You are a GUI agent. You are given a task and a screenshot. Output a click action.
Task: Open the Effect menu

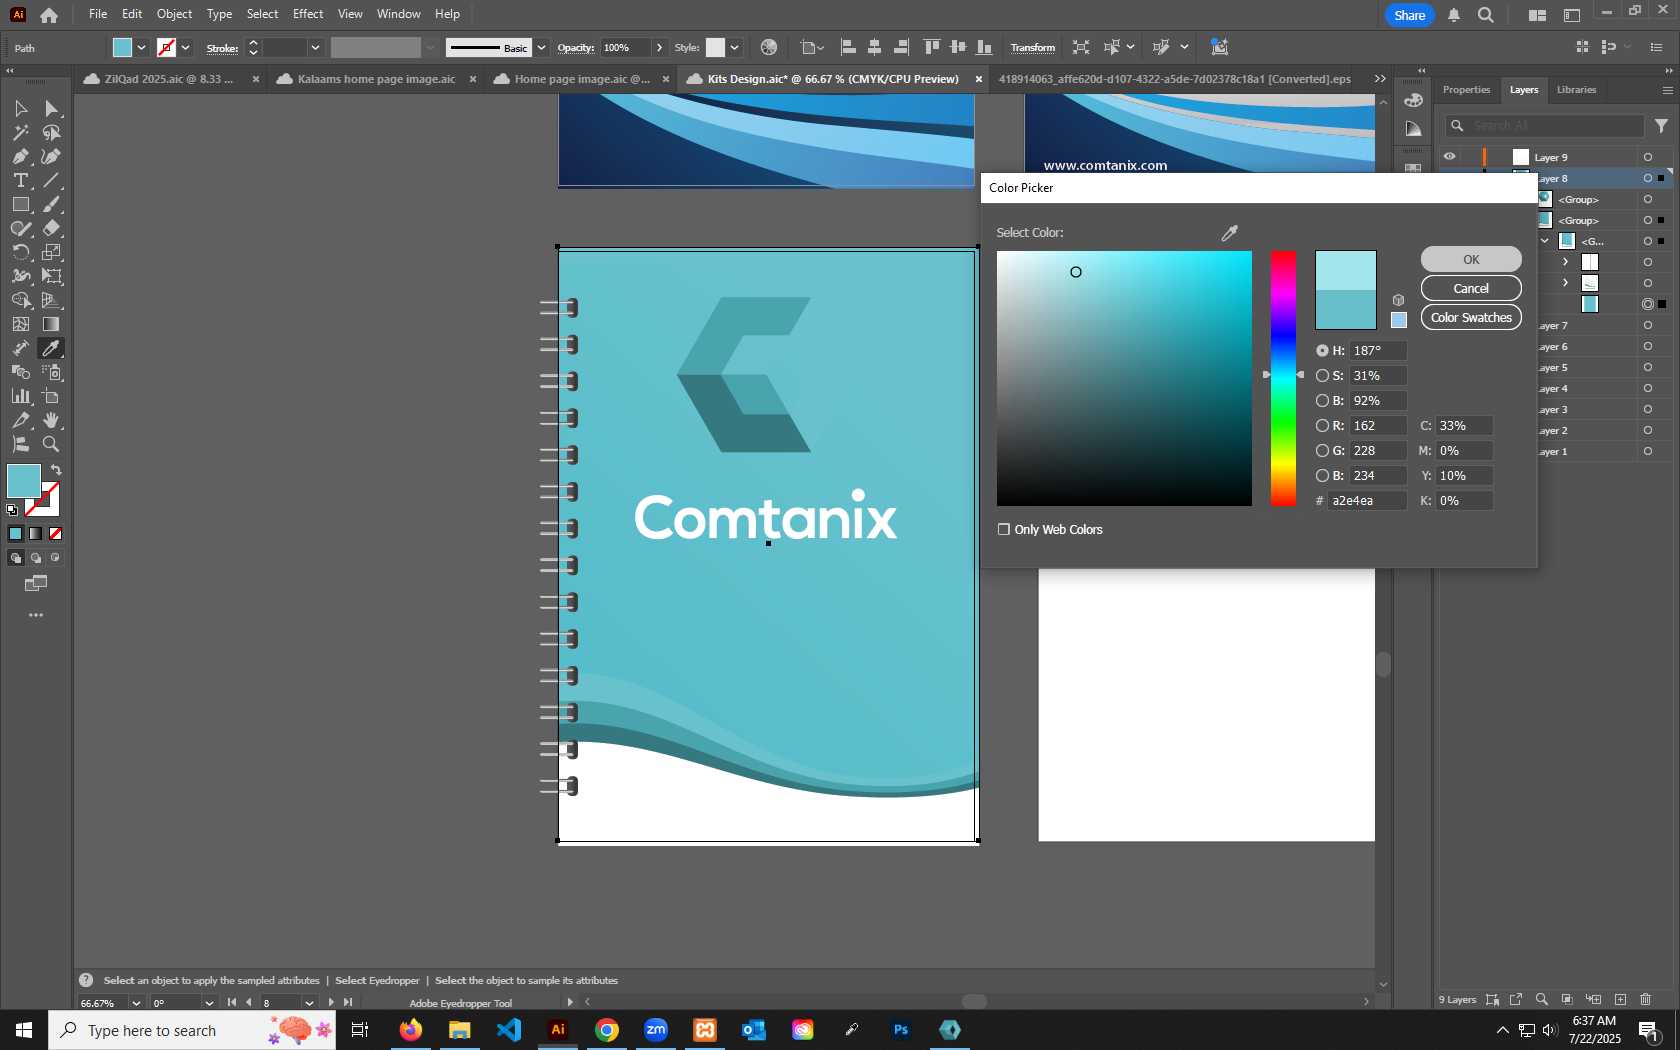[x=308, y=14]
